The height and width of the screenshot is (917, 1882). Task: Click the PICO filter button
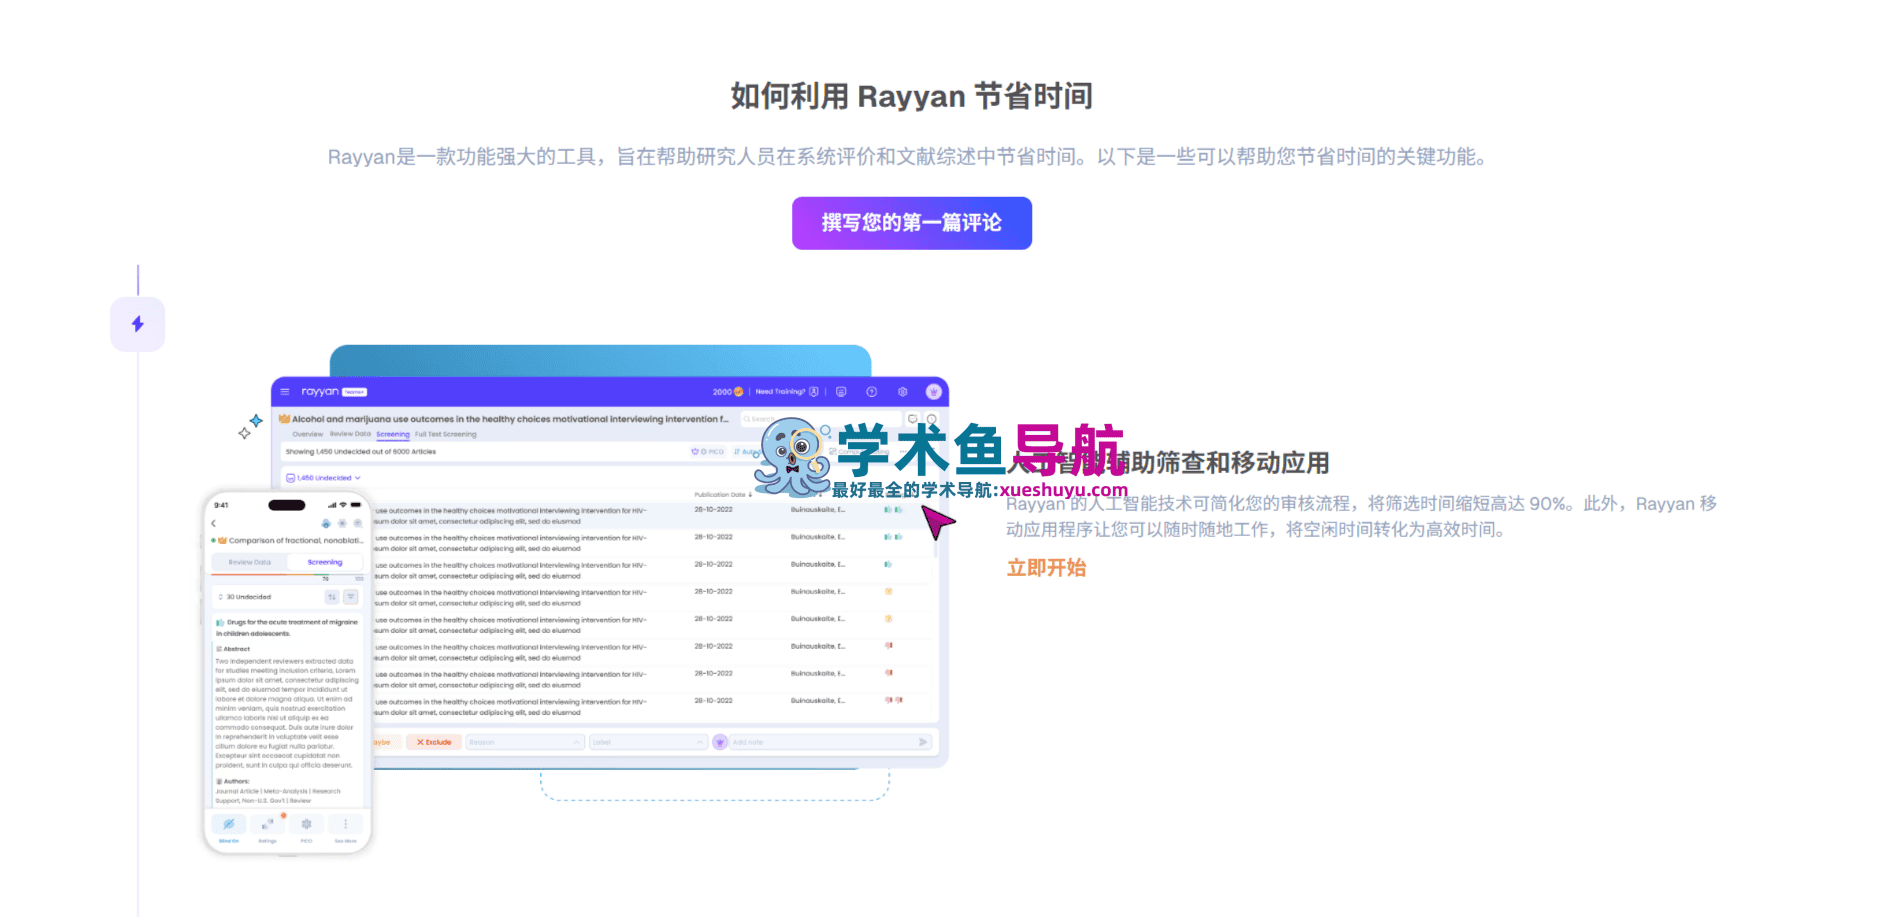click(x=708, y=452)
